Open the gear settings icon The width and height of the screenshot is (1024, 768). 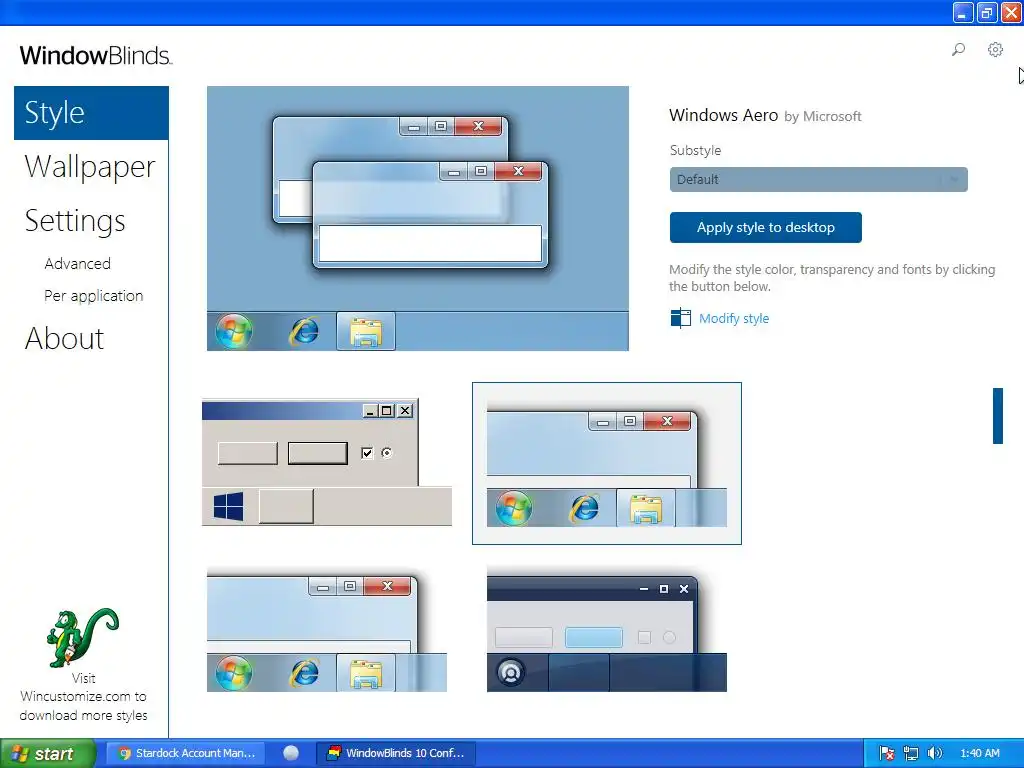[x=995, y=50]
